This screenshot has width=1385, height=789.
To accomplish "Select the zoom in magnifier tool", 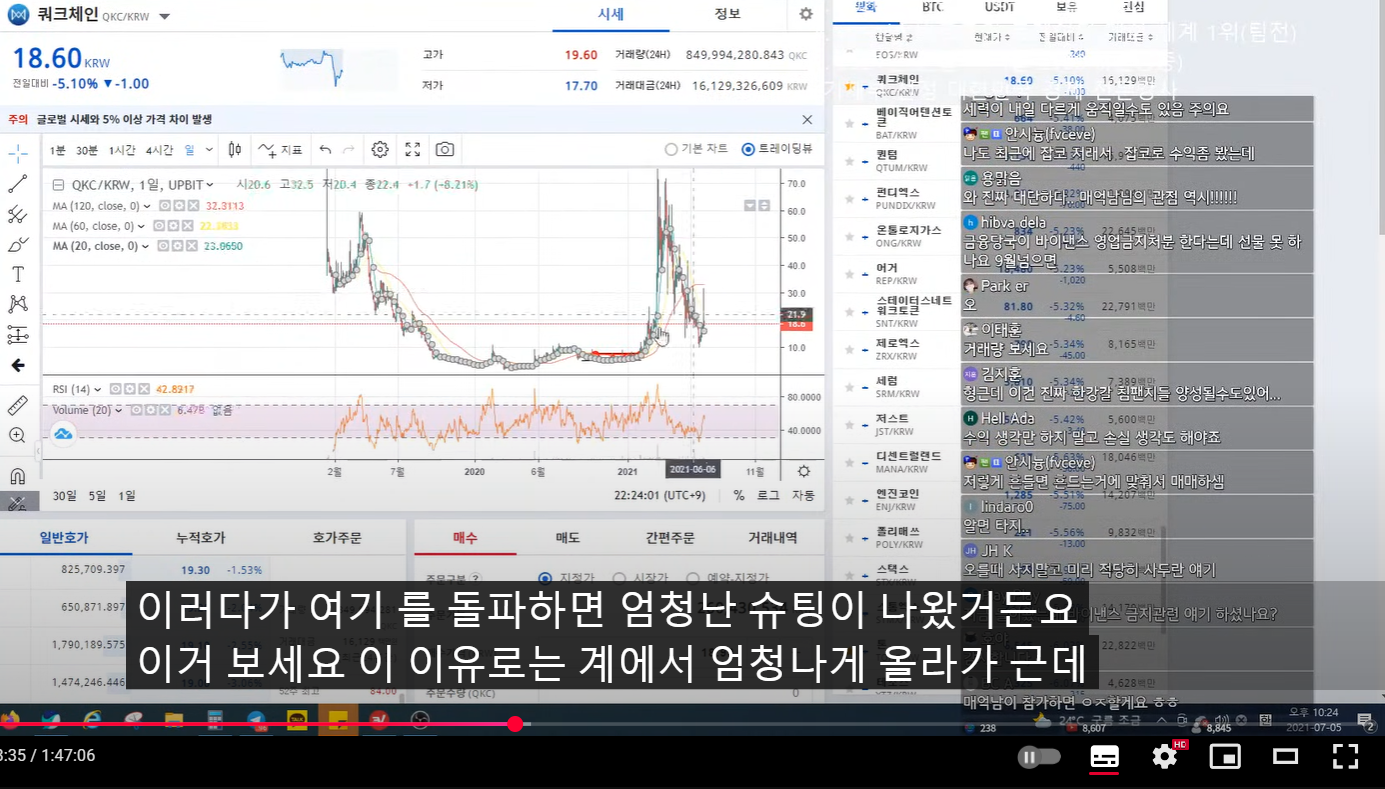I will click(18, 435).
